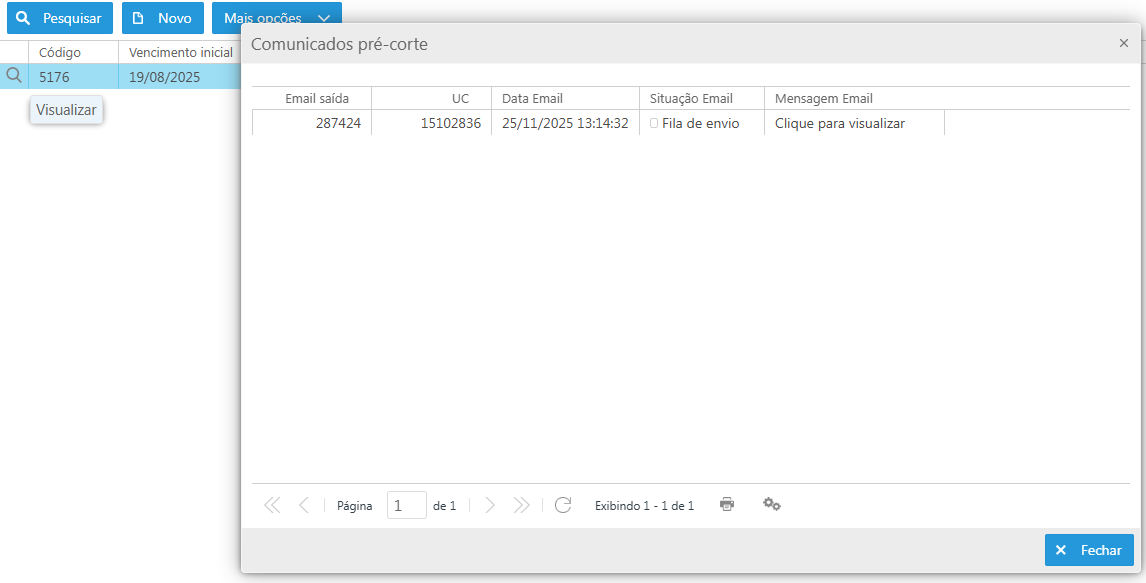Sort by the Email saída column header
Screen dimensions: 1146x583
pos(317,98)
